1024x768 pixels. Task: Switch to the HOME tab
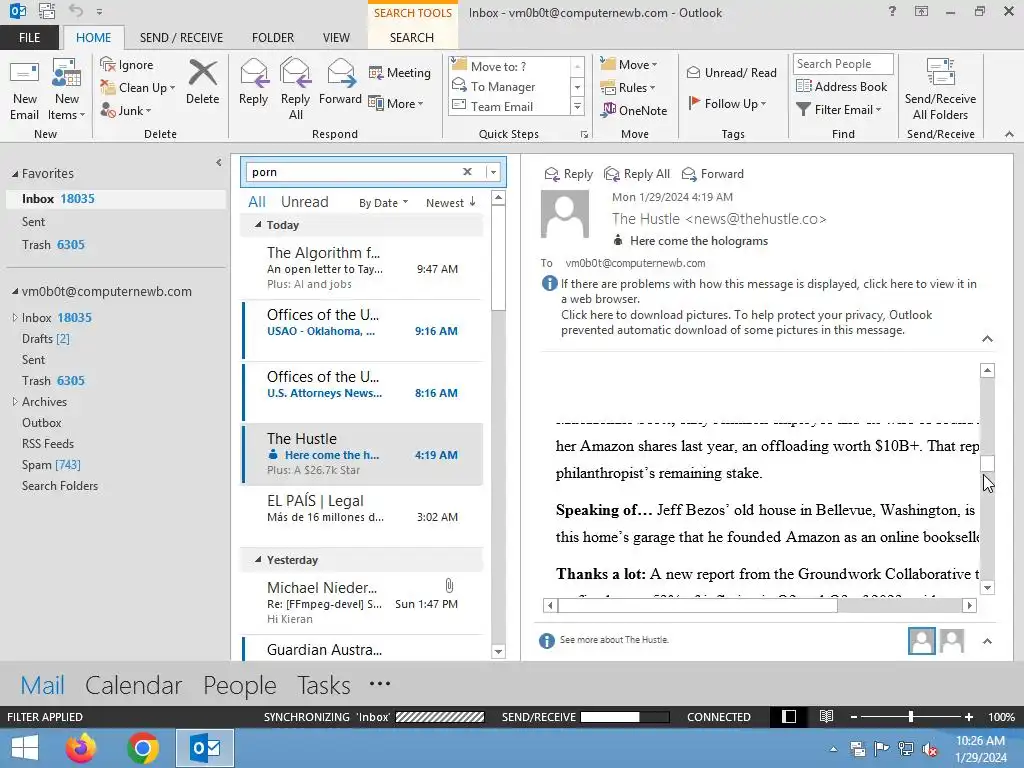coord(93,38)
